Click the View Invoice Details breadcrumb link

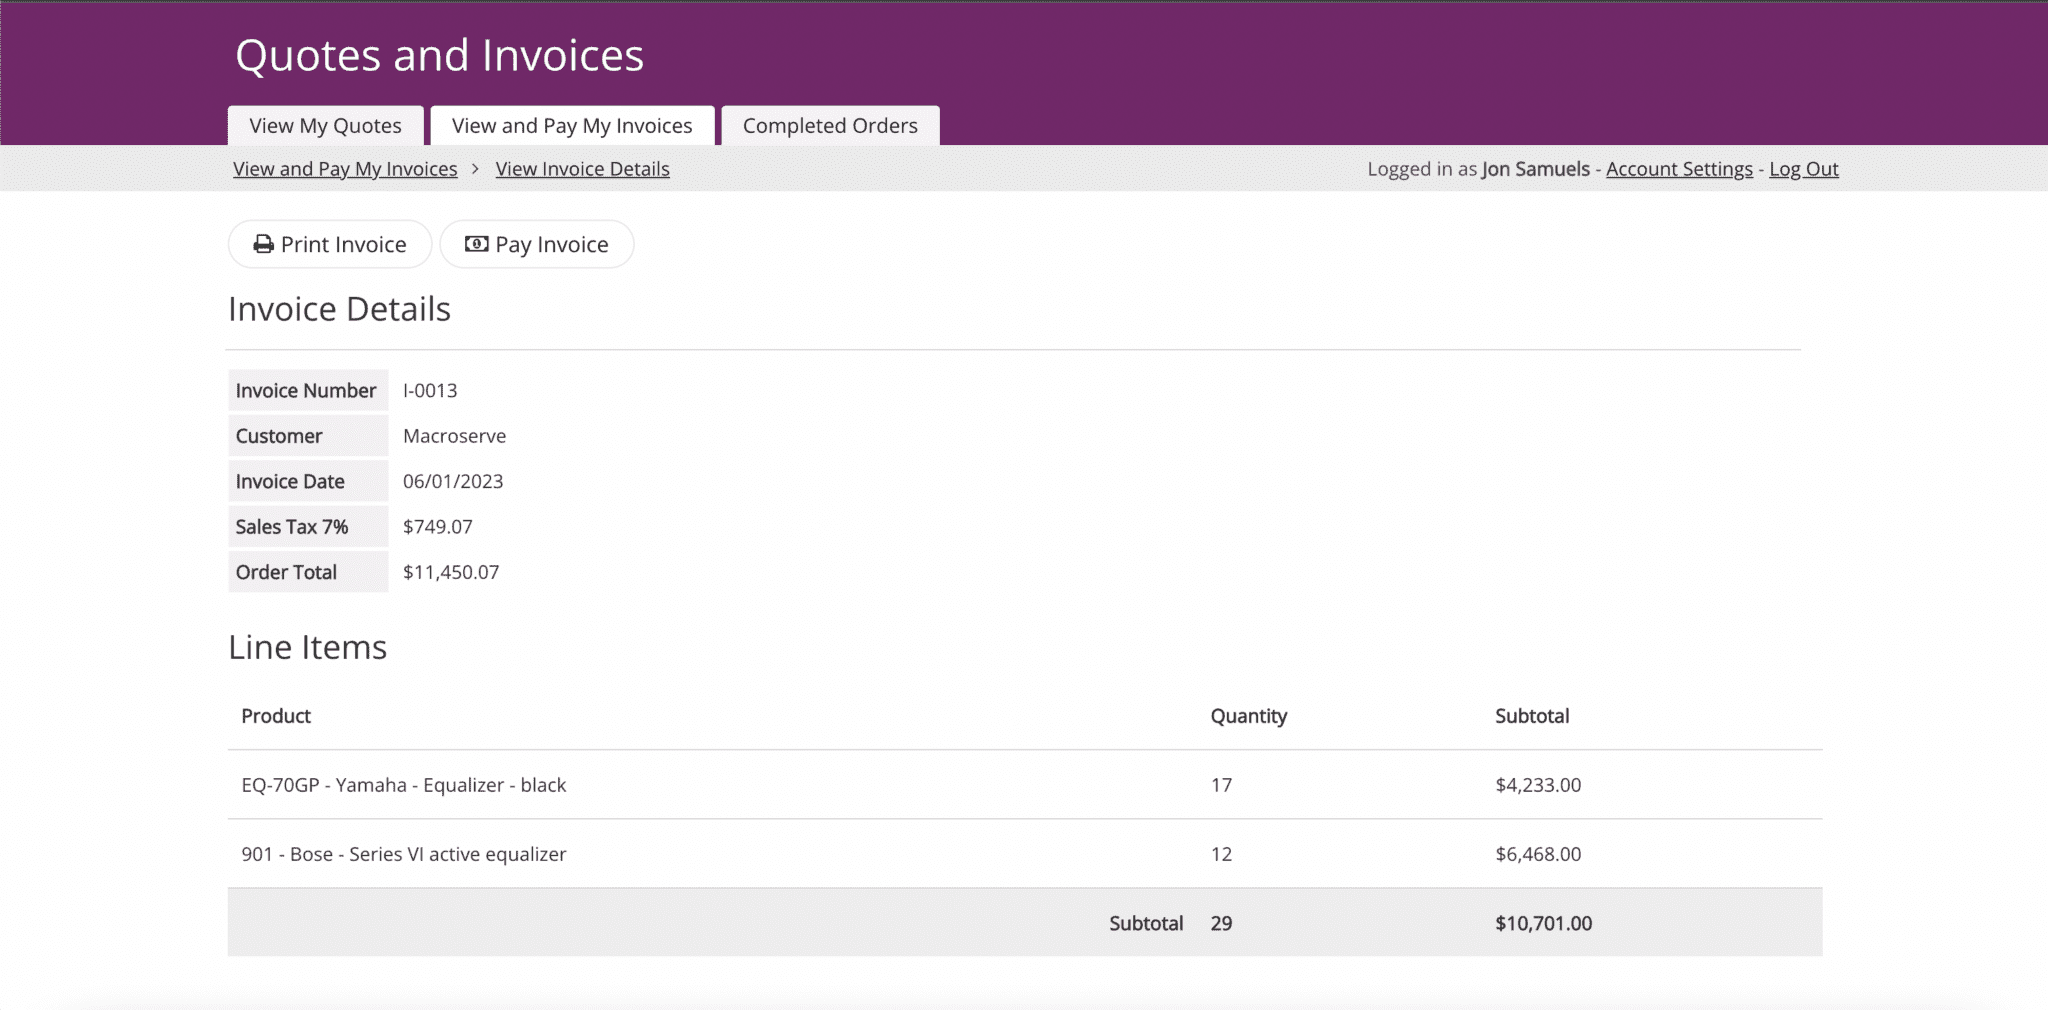[582, 168]
